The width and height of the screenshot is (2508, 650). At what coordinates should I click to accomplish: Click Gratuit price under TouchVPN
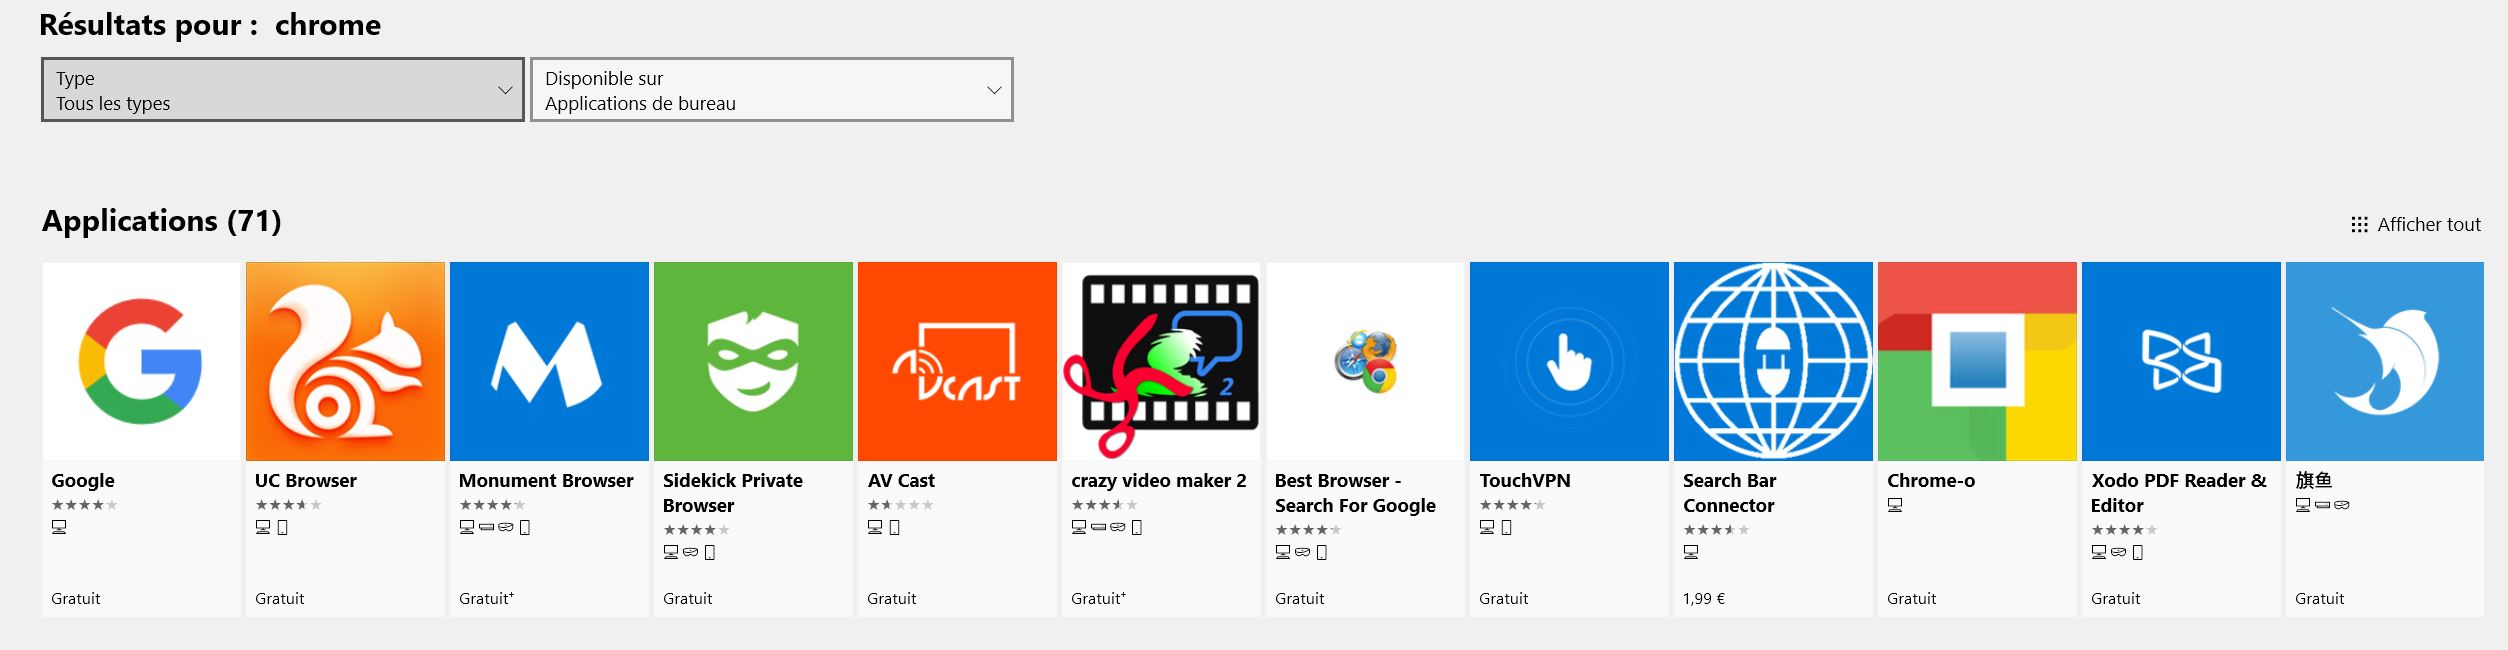[x=1504, y=599]
